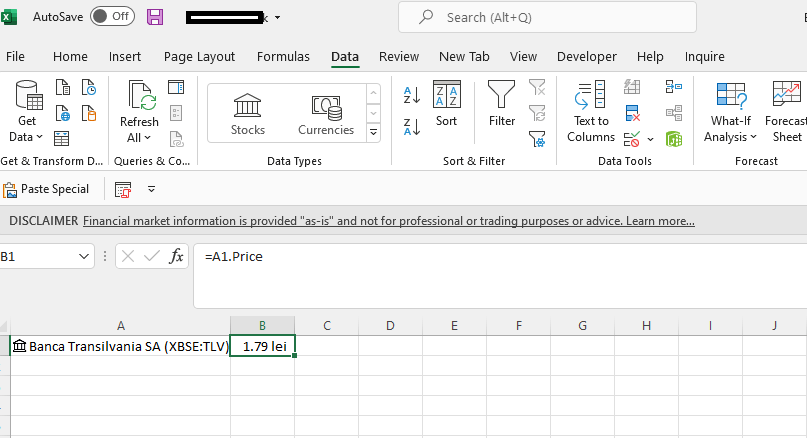Switch to the Formulas tab
This screenshot has width=807, height=438.
[x=283, y=57]
